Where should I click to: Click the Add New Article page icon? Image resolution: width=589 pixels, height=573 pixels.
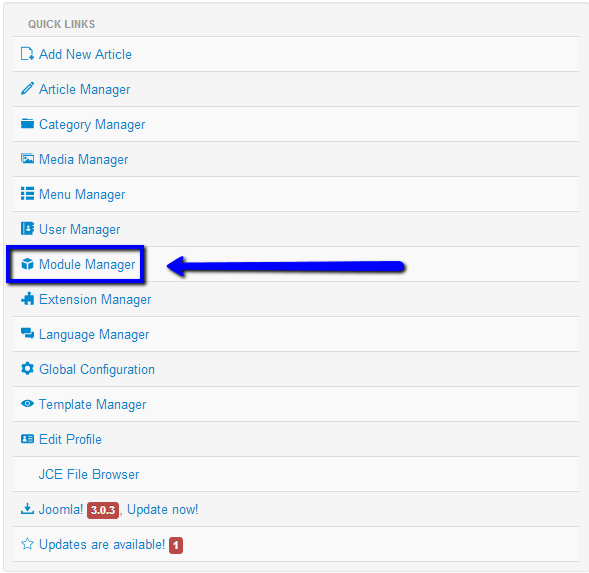coord(27,54)
